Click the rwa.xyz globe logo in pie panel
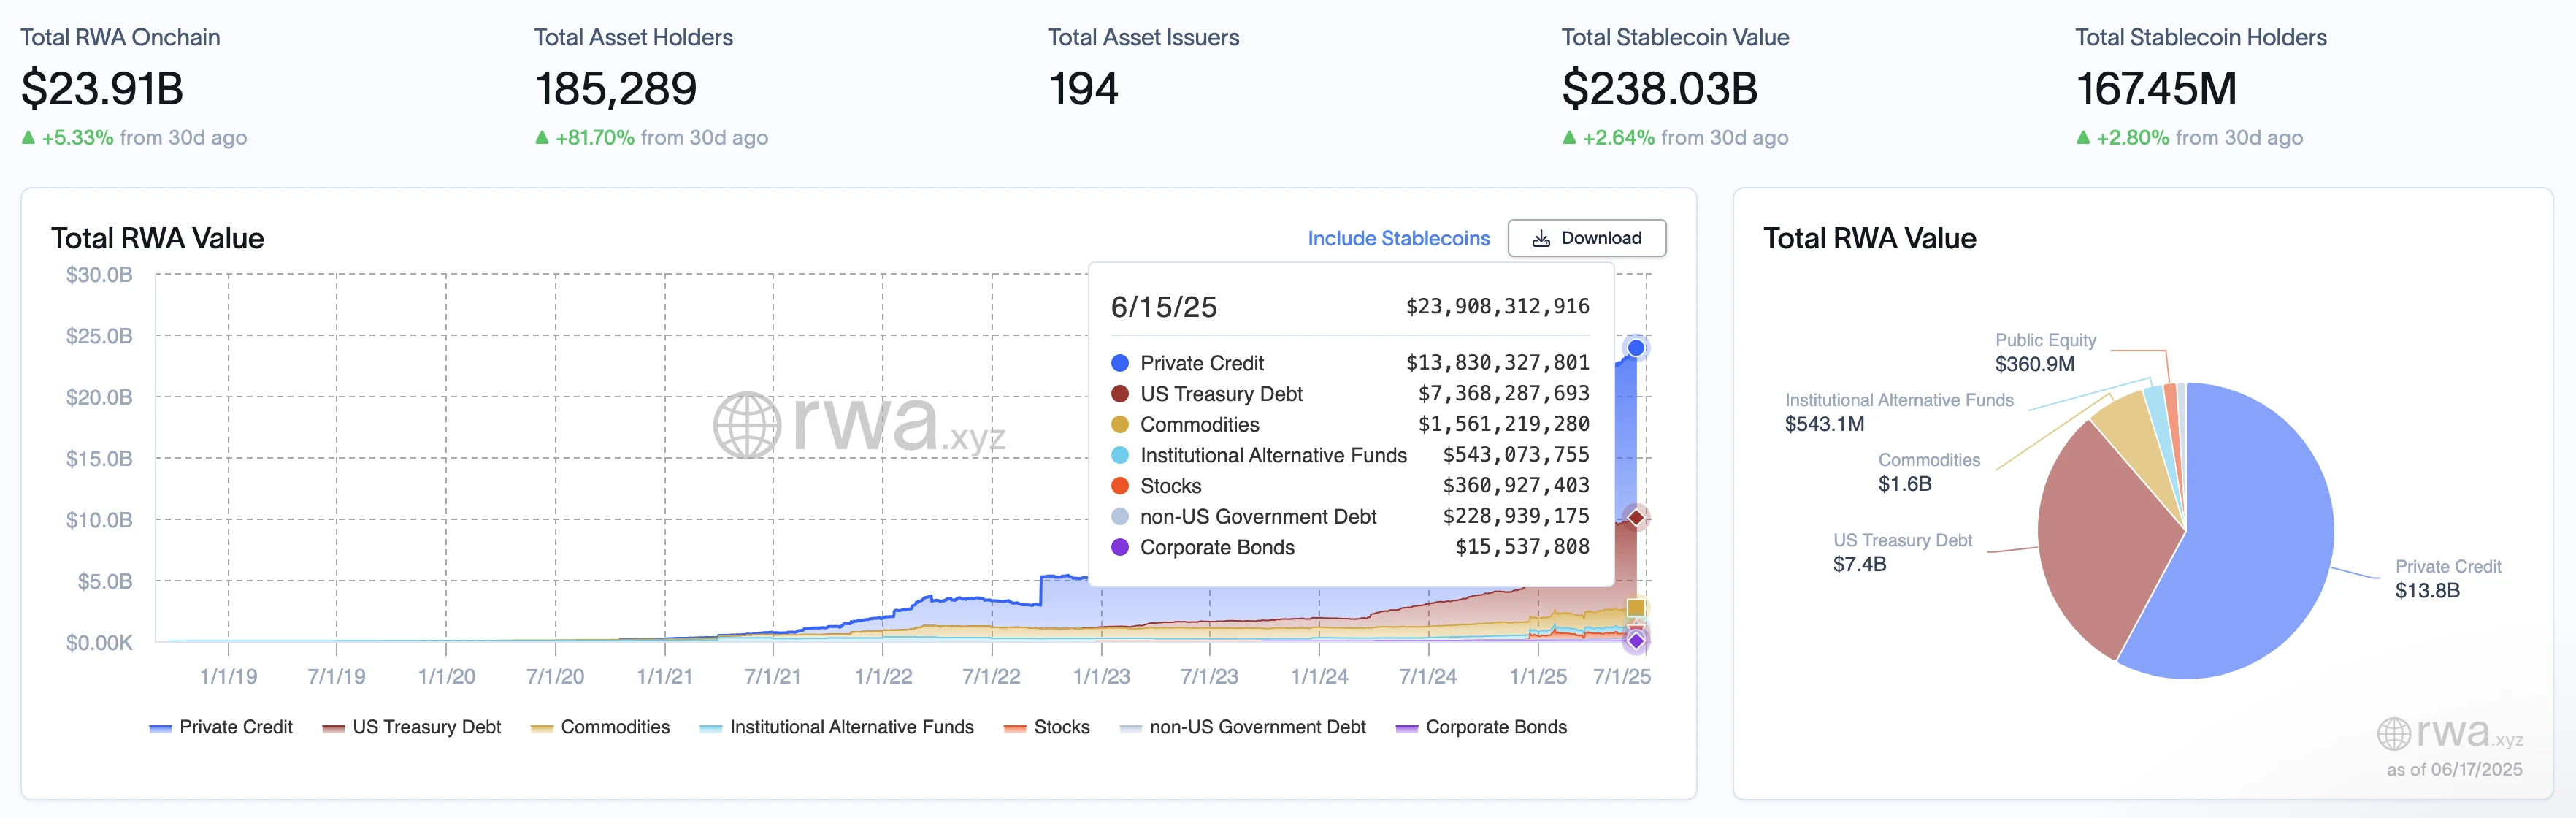Screen dimensions: 2576x818 tap(2394, 734)
